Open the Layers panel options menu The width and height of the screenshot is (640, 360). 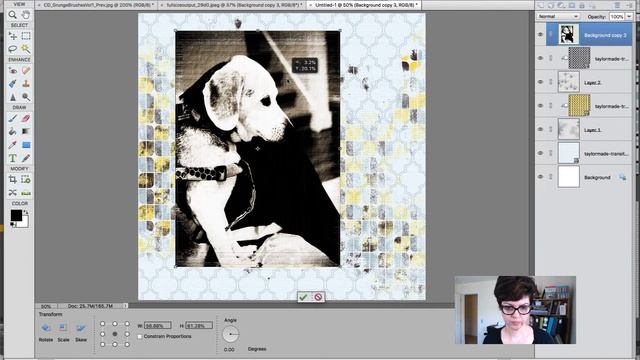[x=629, y=5]
